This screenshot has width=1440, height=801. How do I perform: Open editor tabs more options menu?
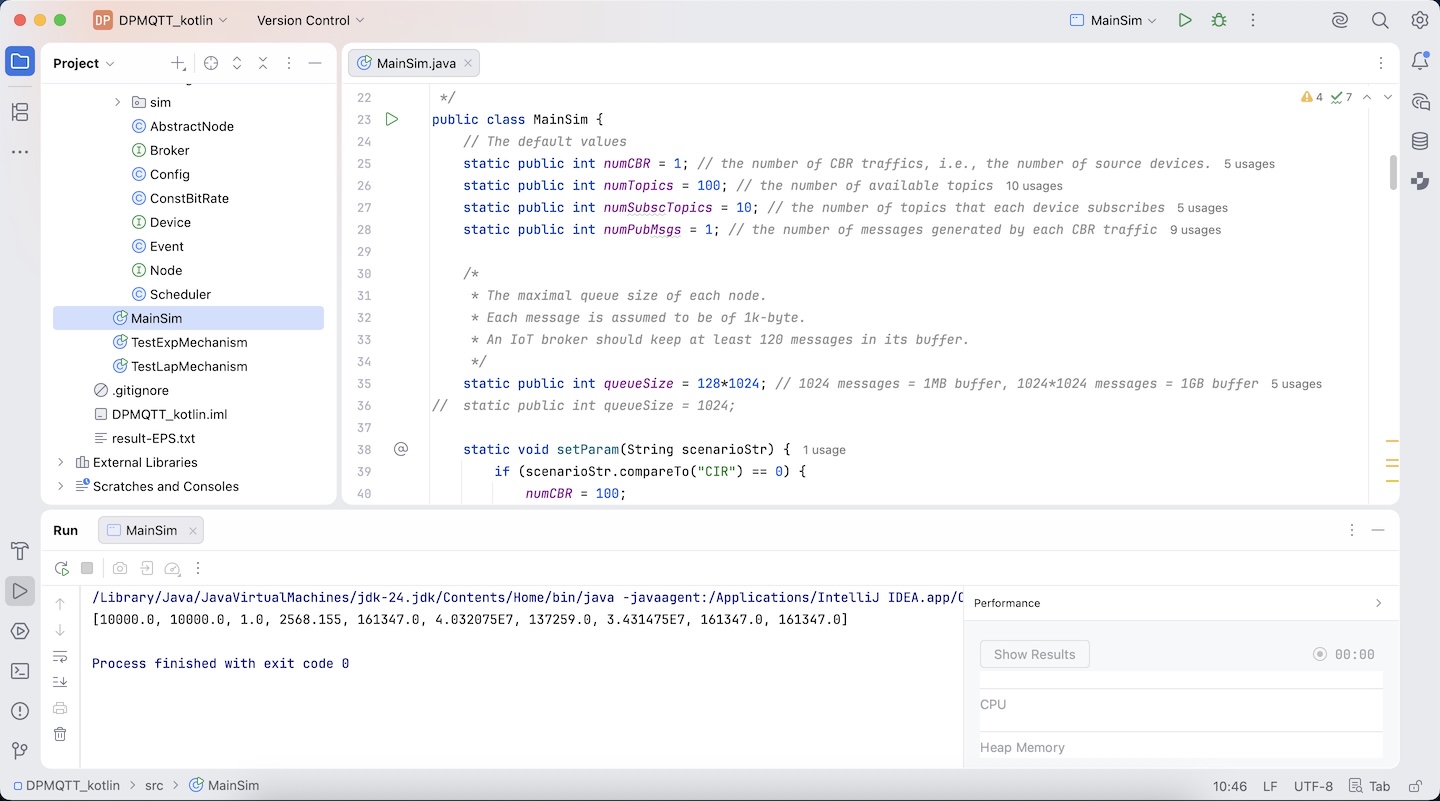pos(1381,63)
